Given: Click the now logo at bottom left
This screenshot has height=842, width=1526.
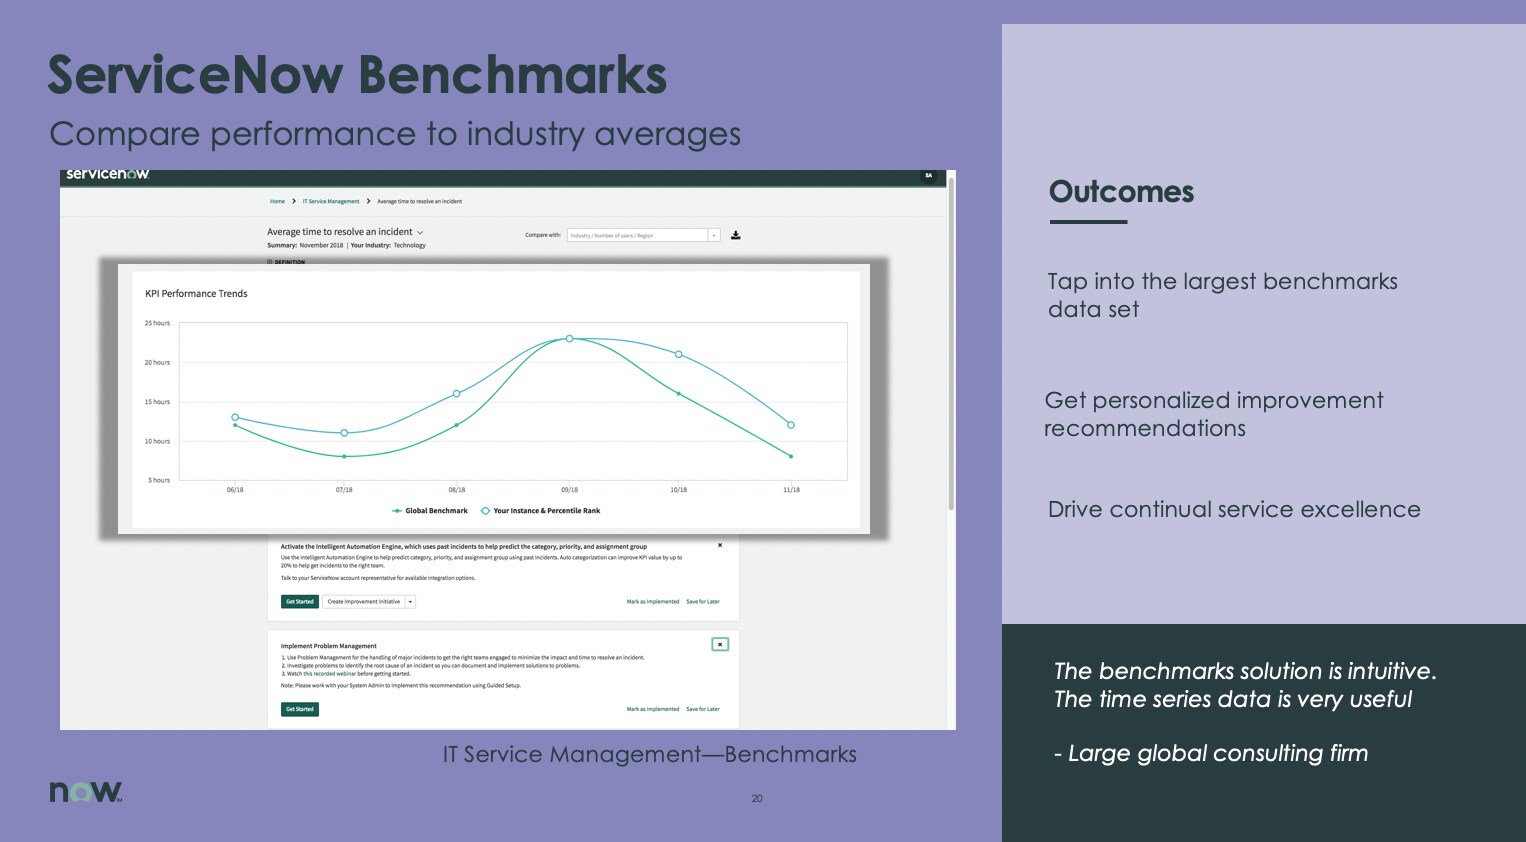Looking at the screenshot, I should click(85, 791).
